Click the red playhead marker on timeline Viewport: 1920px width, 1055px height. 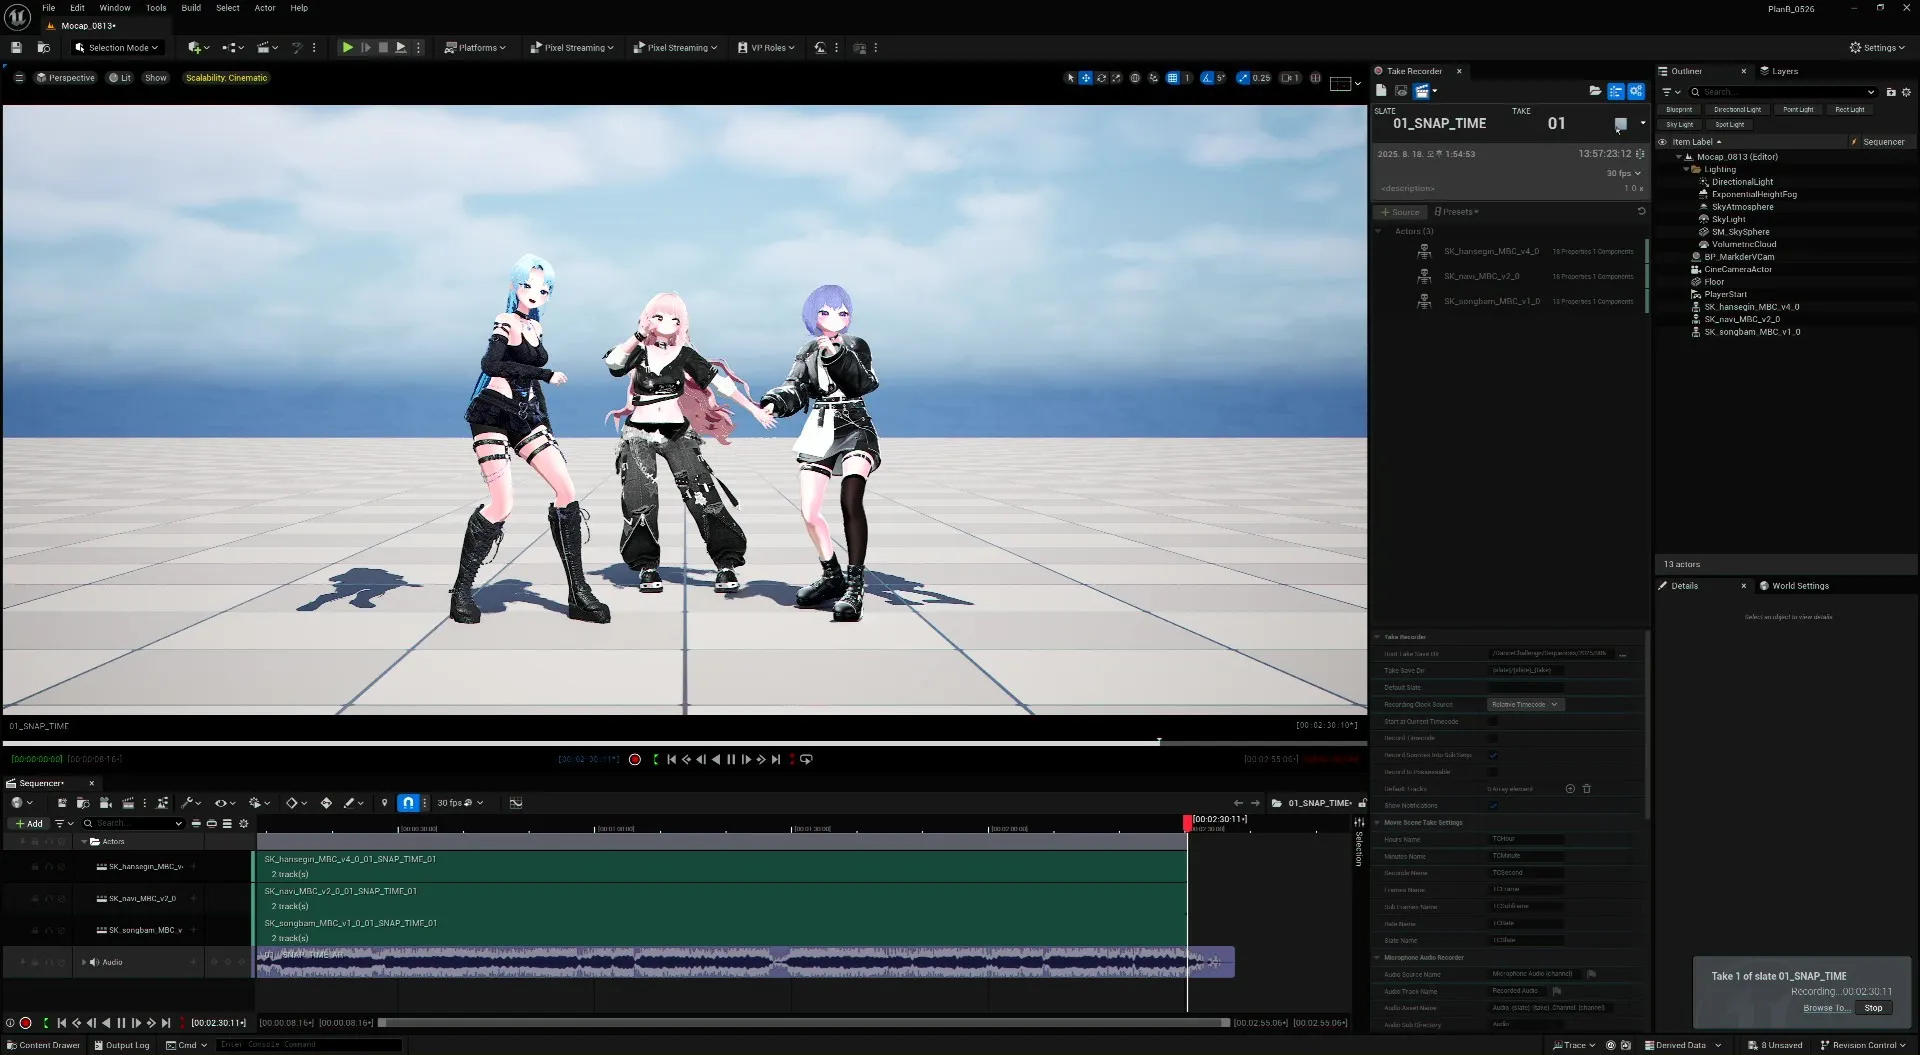pos(1187,822)
